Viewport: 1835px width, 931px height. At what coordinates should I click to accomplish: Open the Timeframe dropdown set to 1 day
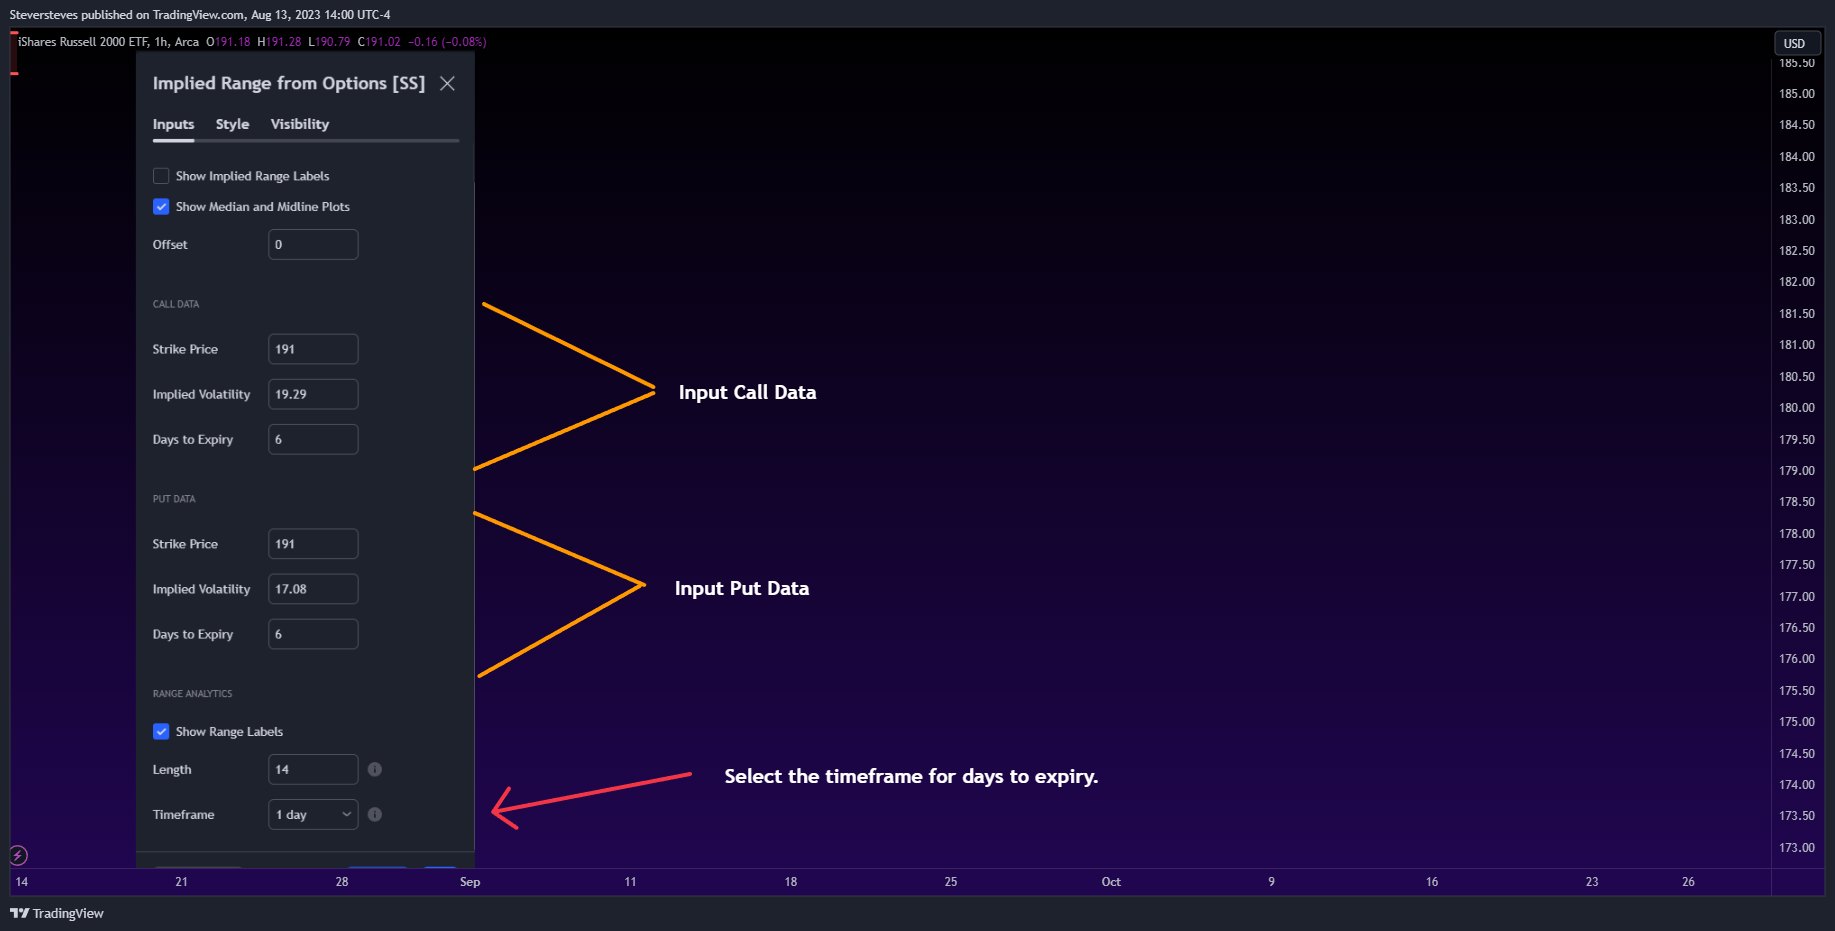coord(313,814)
